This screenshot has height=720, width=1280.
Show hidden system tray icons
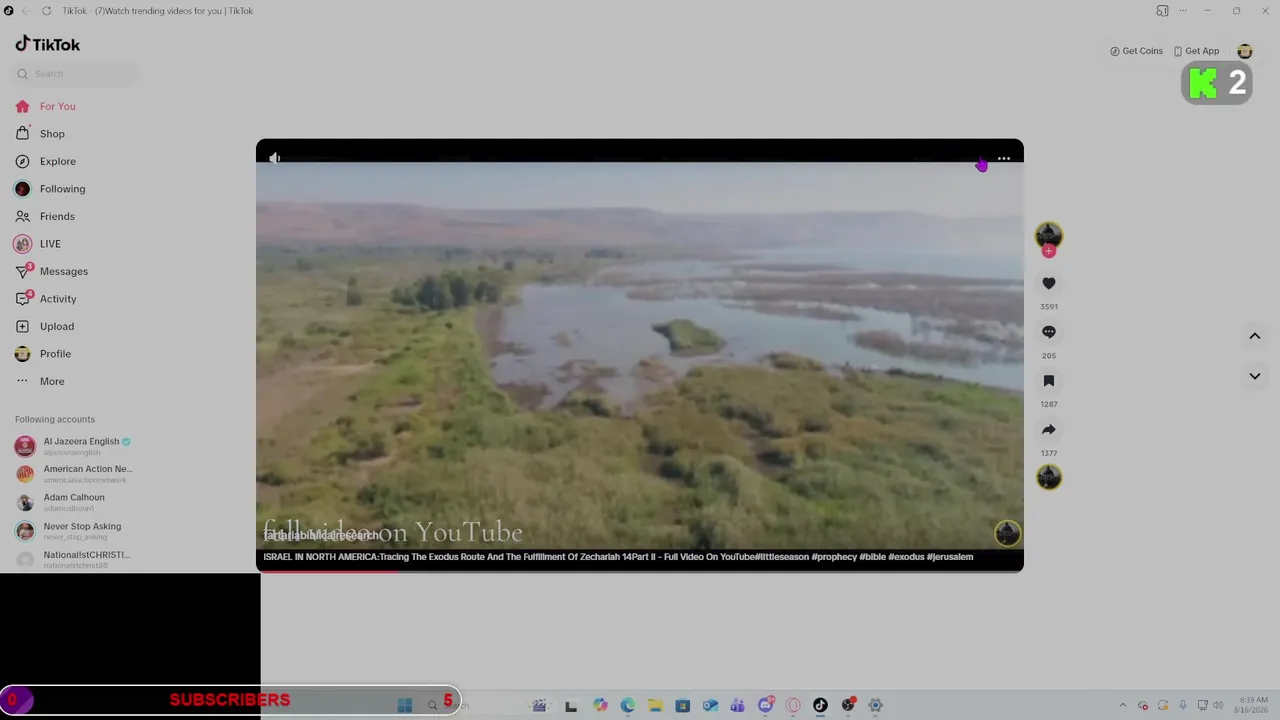1122,705
